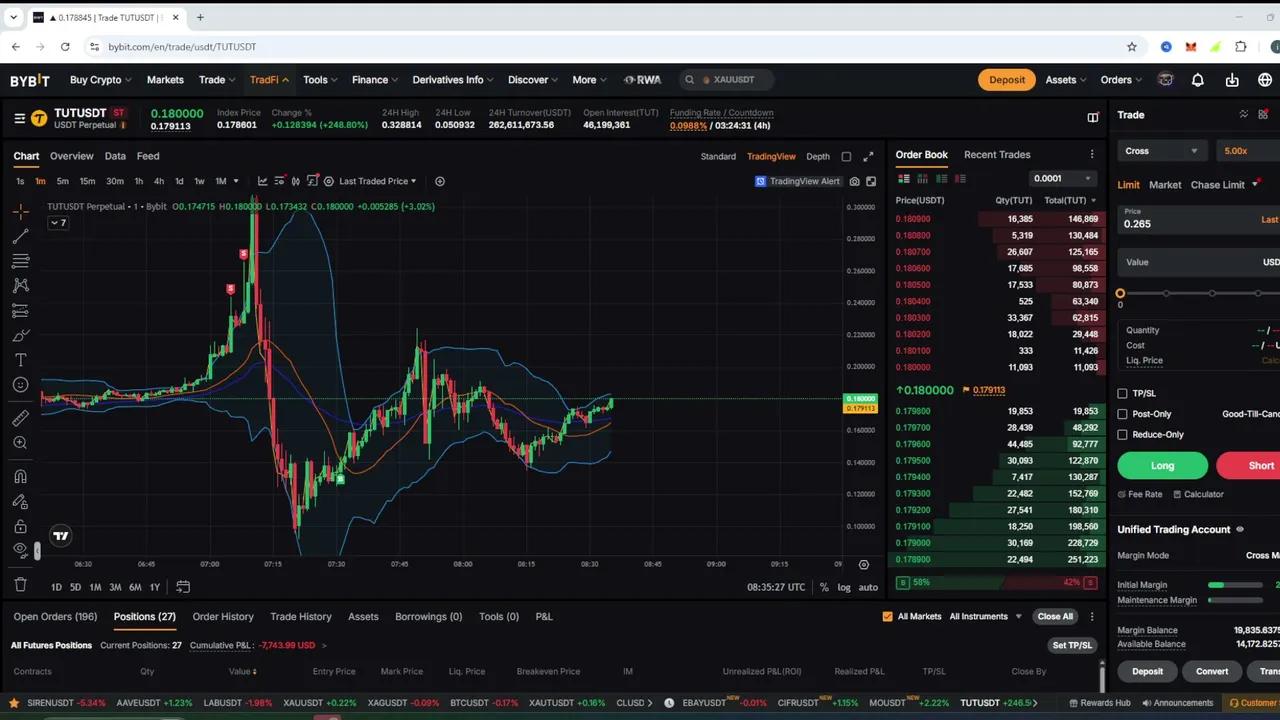Open the Order History tab

(x=223, y=617)
